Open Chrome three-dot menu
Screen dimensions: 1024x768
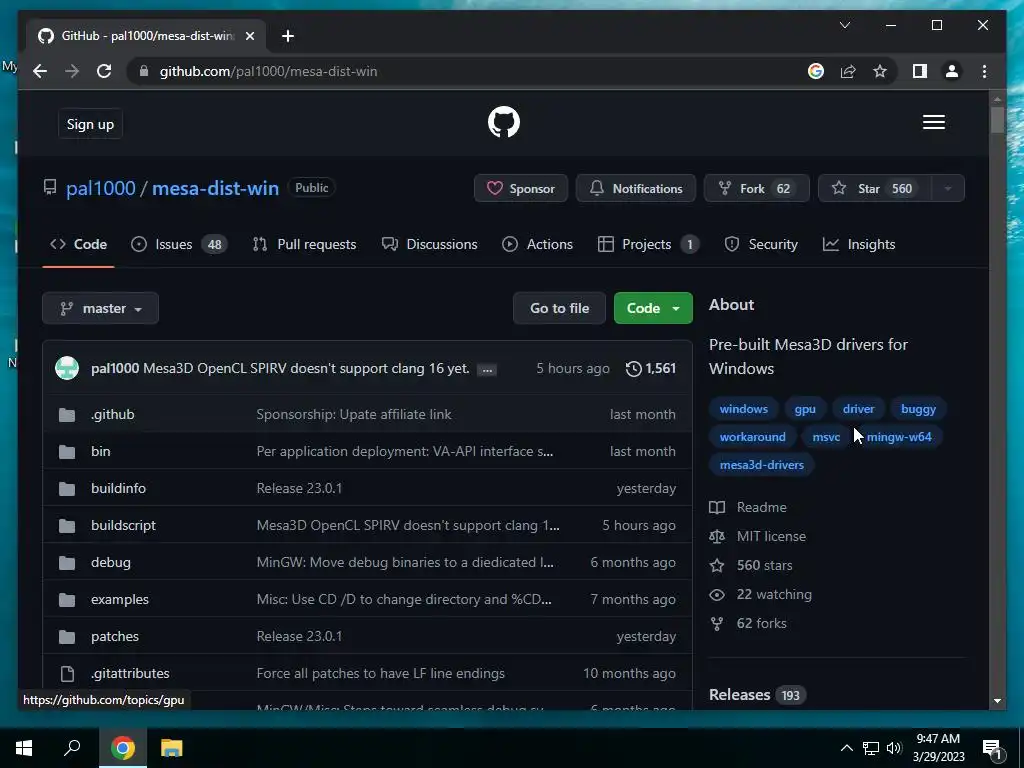point(984,71)
